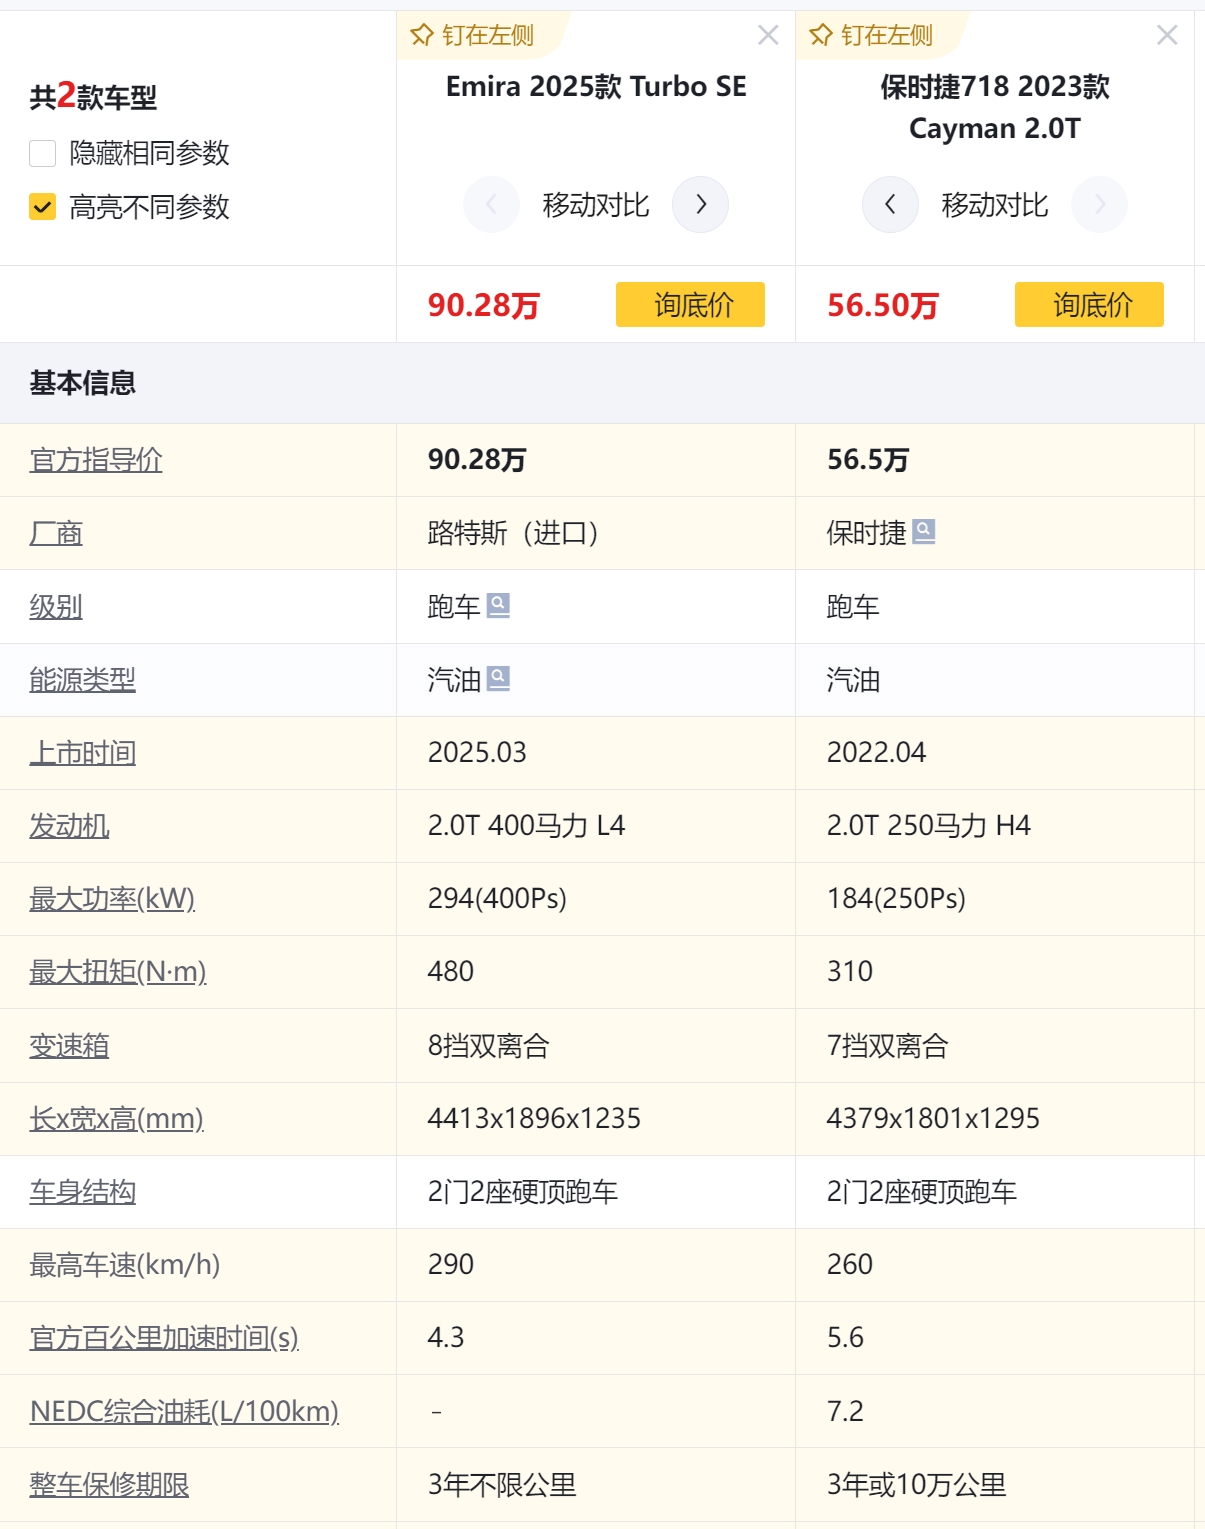Select Emira price 90.28万 in red
1205x1529 pixels.
484,305
